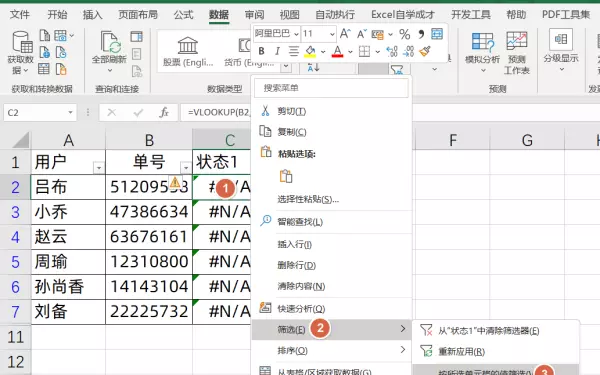600x375 pixels.
Task: Select the 股票 (Stocks) data type
Action: 188,52
